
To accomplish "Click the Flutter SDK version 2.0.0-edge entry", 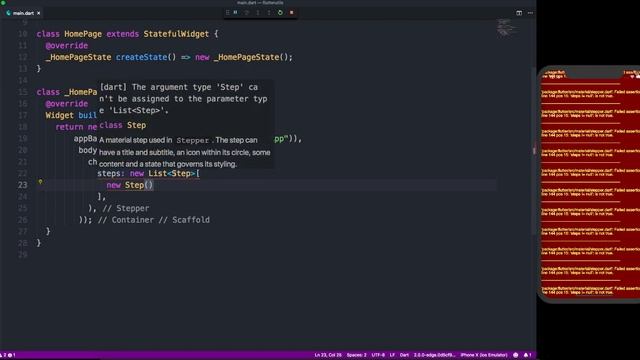I will (x=434, y=355).
